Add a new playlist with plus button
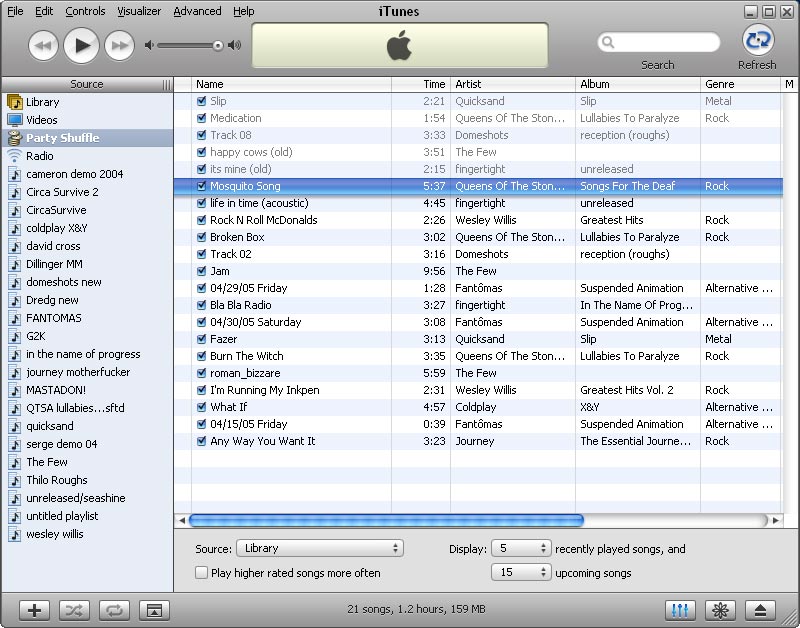Image resolution: width=800 pixels, height=628 pixels. tap(34, 610)
